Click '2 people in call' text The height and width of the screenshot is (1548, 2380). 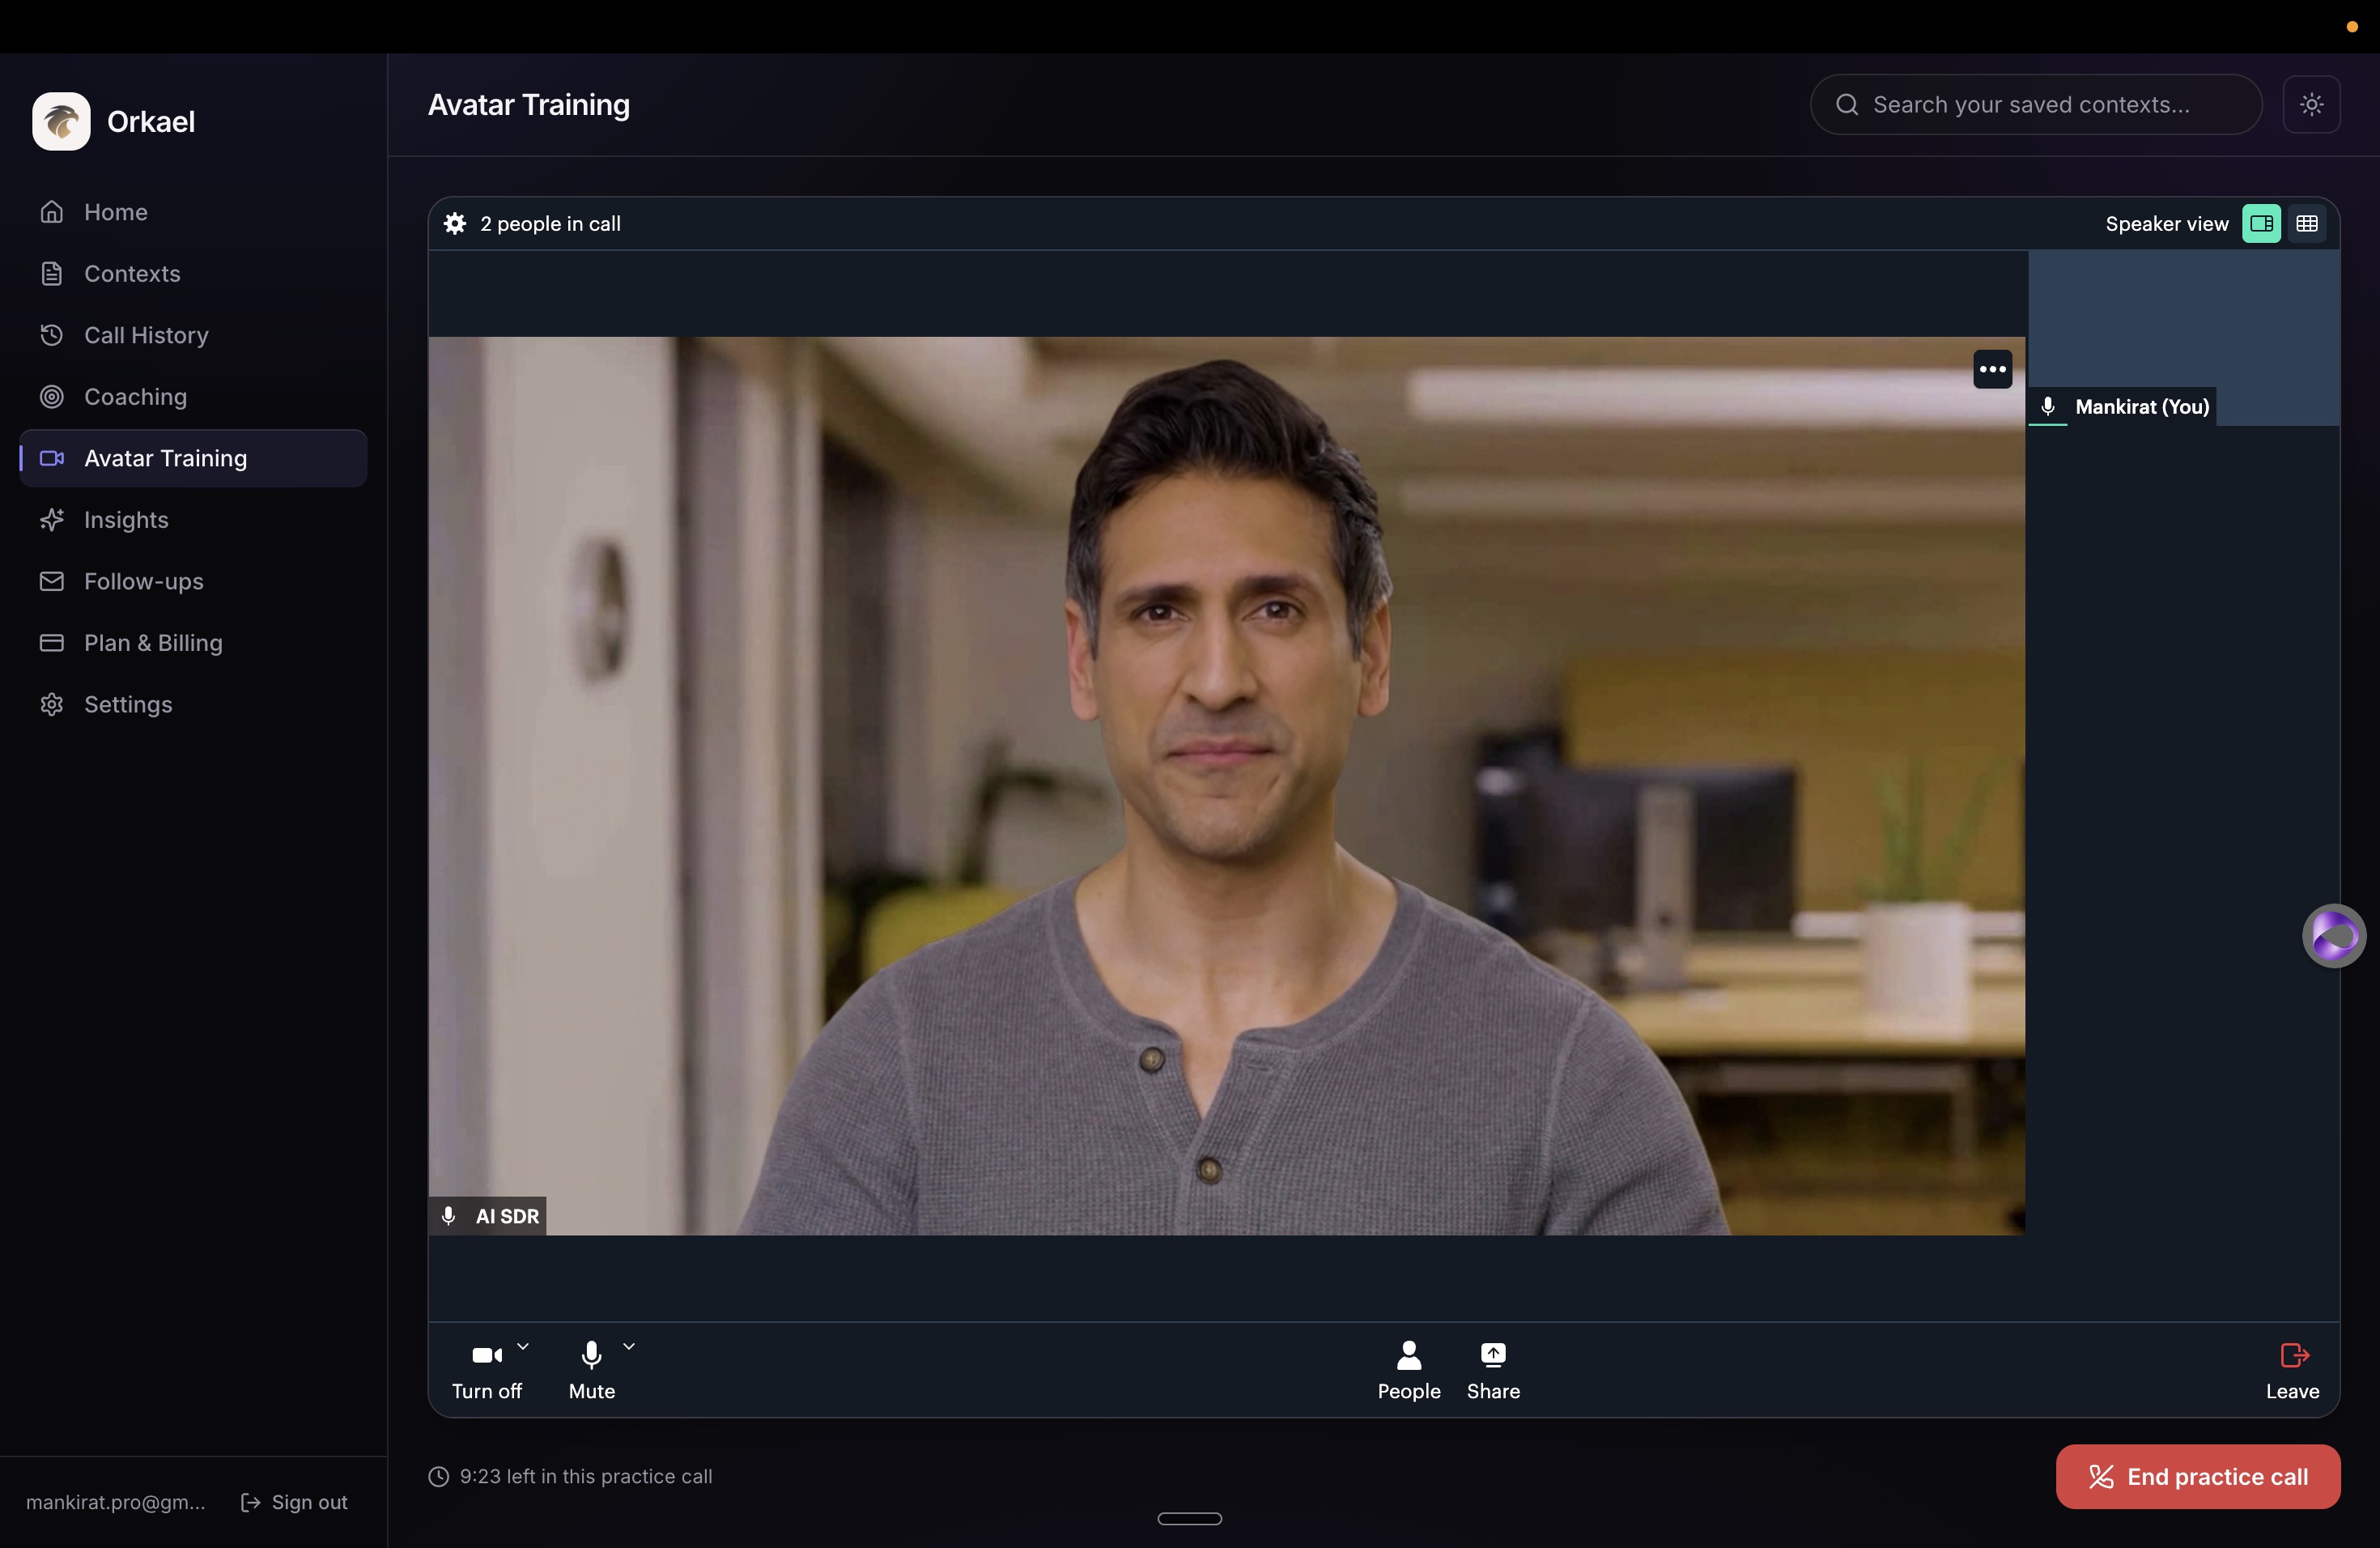tap(550, 223)
